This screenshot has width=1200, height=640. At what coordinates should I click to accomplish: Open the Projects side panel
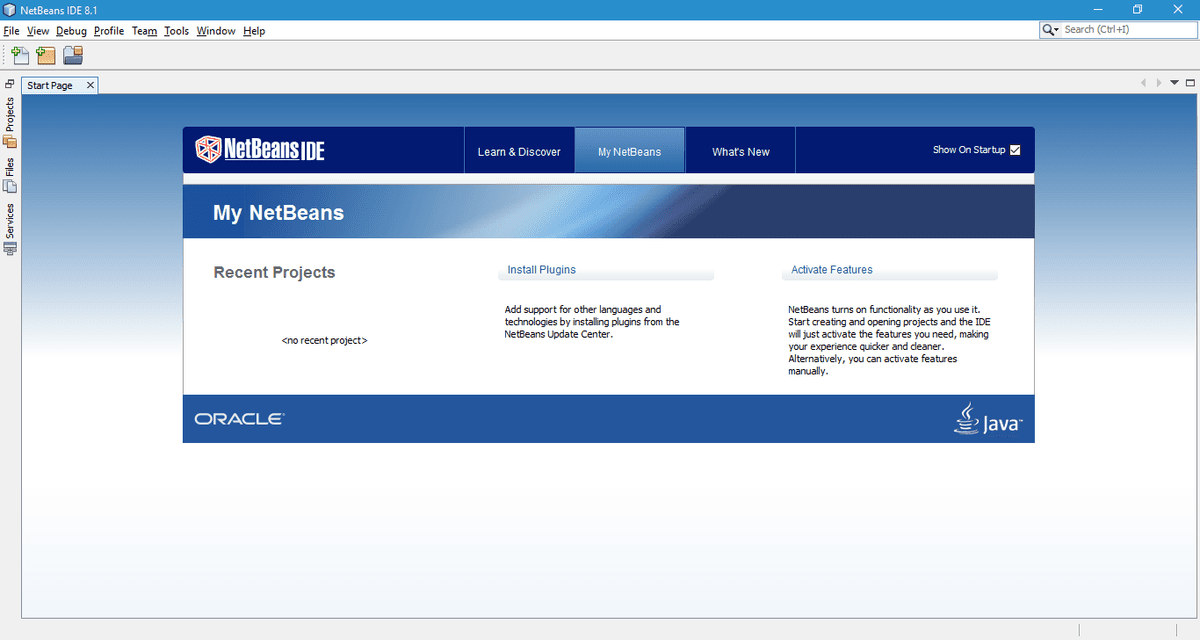(x=10, y=122)
